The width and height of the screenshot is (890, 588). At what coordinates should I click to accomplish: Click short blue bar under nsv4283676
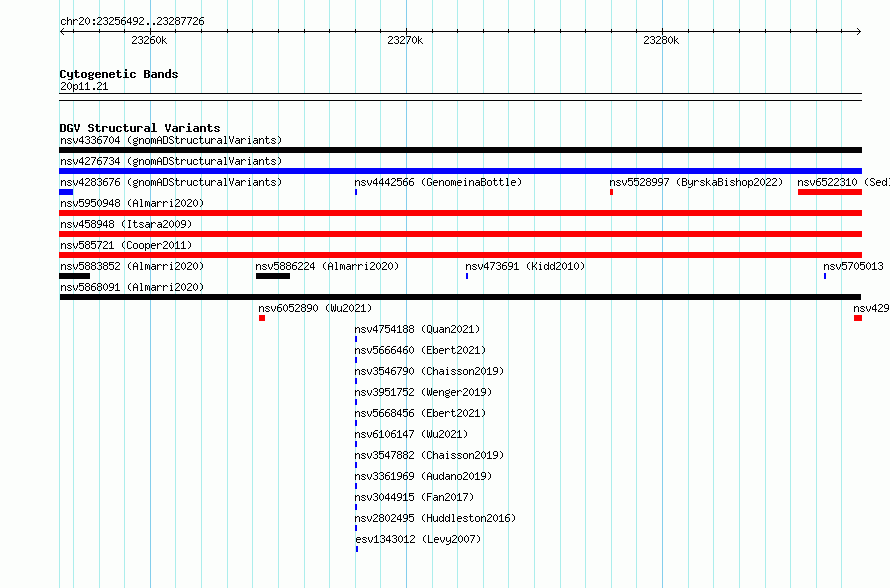[x=66, y=192]
